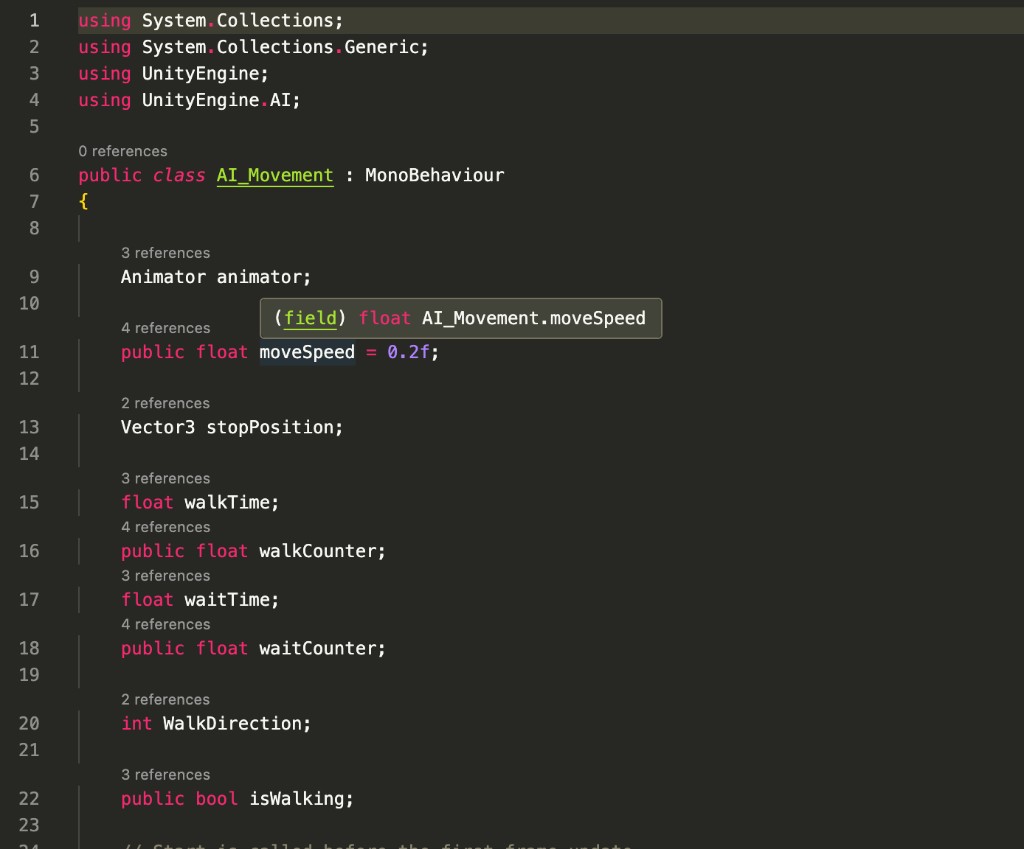Open '4 references' CodeLens above walkCounter
1024x849 pixels.
[x=165, y=527]
